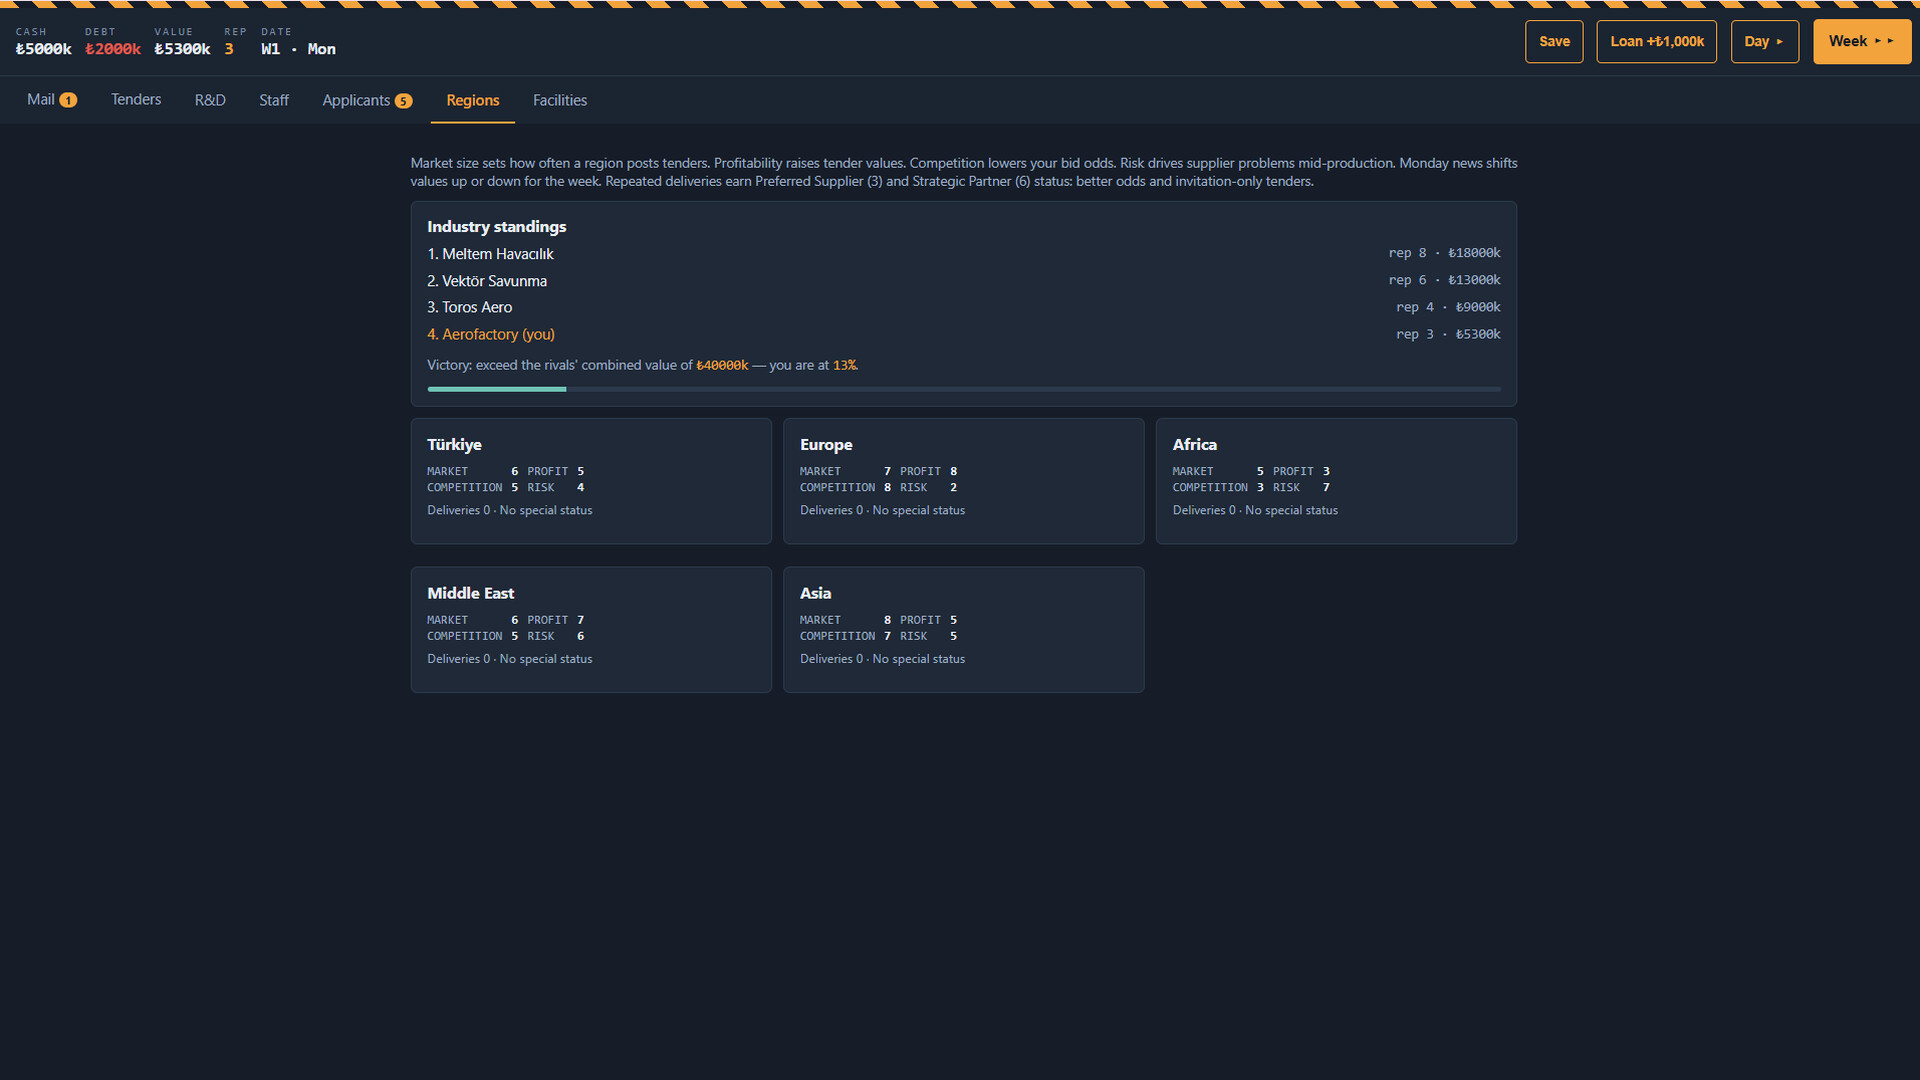Viewport: 1920px width, 1080px height.
Task: Open the Türkiye region card
Action: pyautogui.click(x=591, y=481)
